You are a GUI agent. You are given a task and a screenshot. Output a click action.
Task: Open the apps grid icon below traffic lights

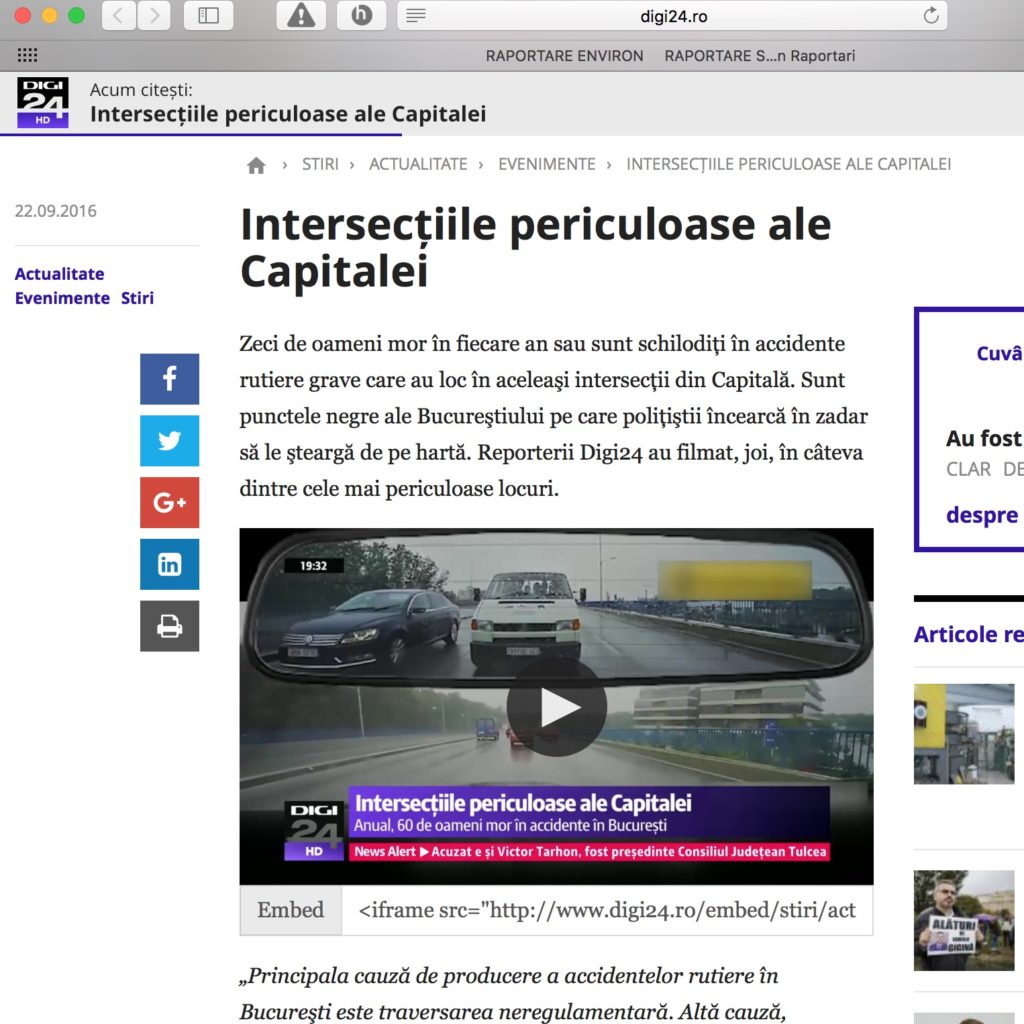tap(27, 55)
